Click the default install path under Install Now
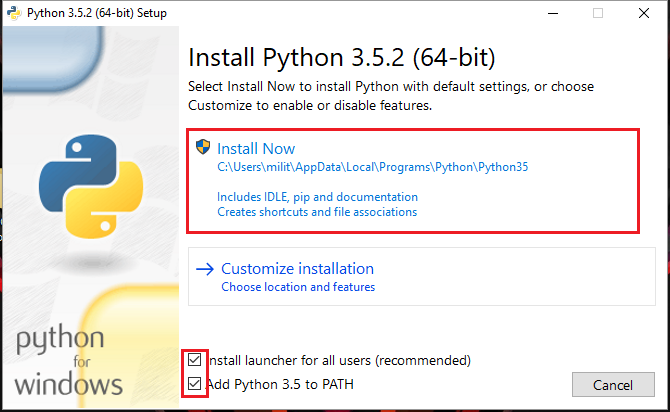Screen dimensions: 670x412 (x=373, y=167)
